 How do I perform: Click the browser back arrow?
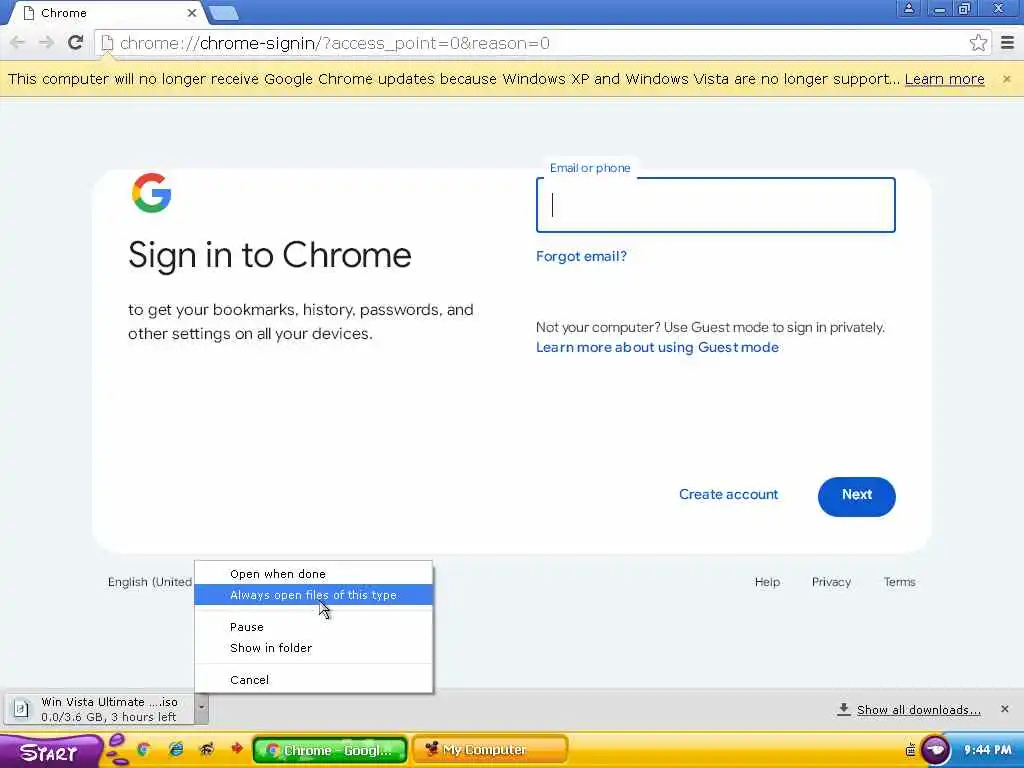point(18,43)
